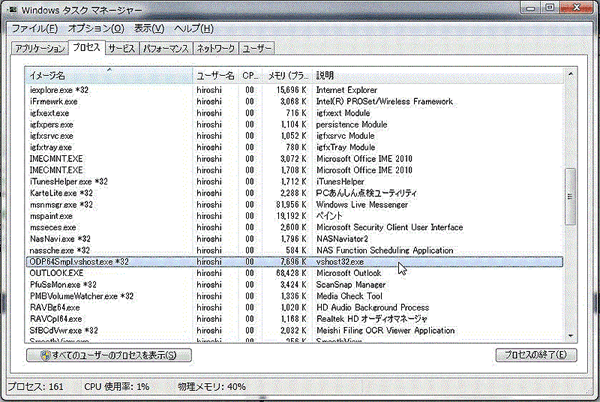Click すべてのユーザーのプロセスを表示 button
Image resolution: width=600 pixels, height=402 pixels.
pos(109,355)
